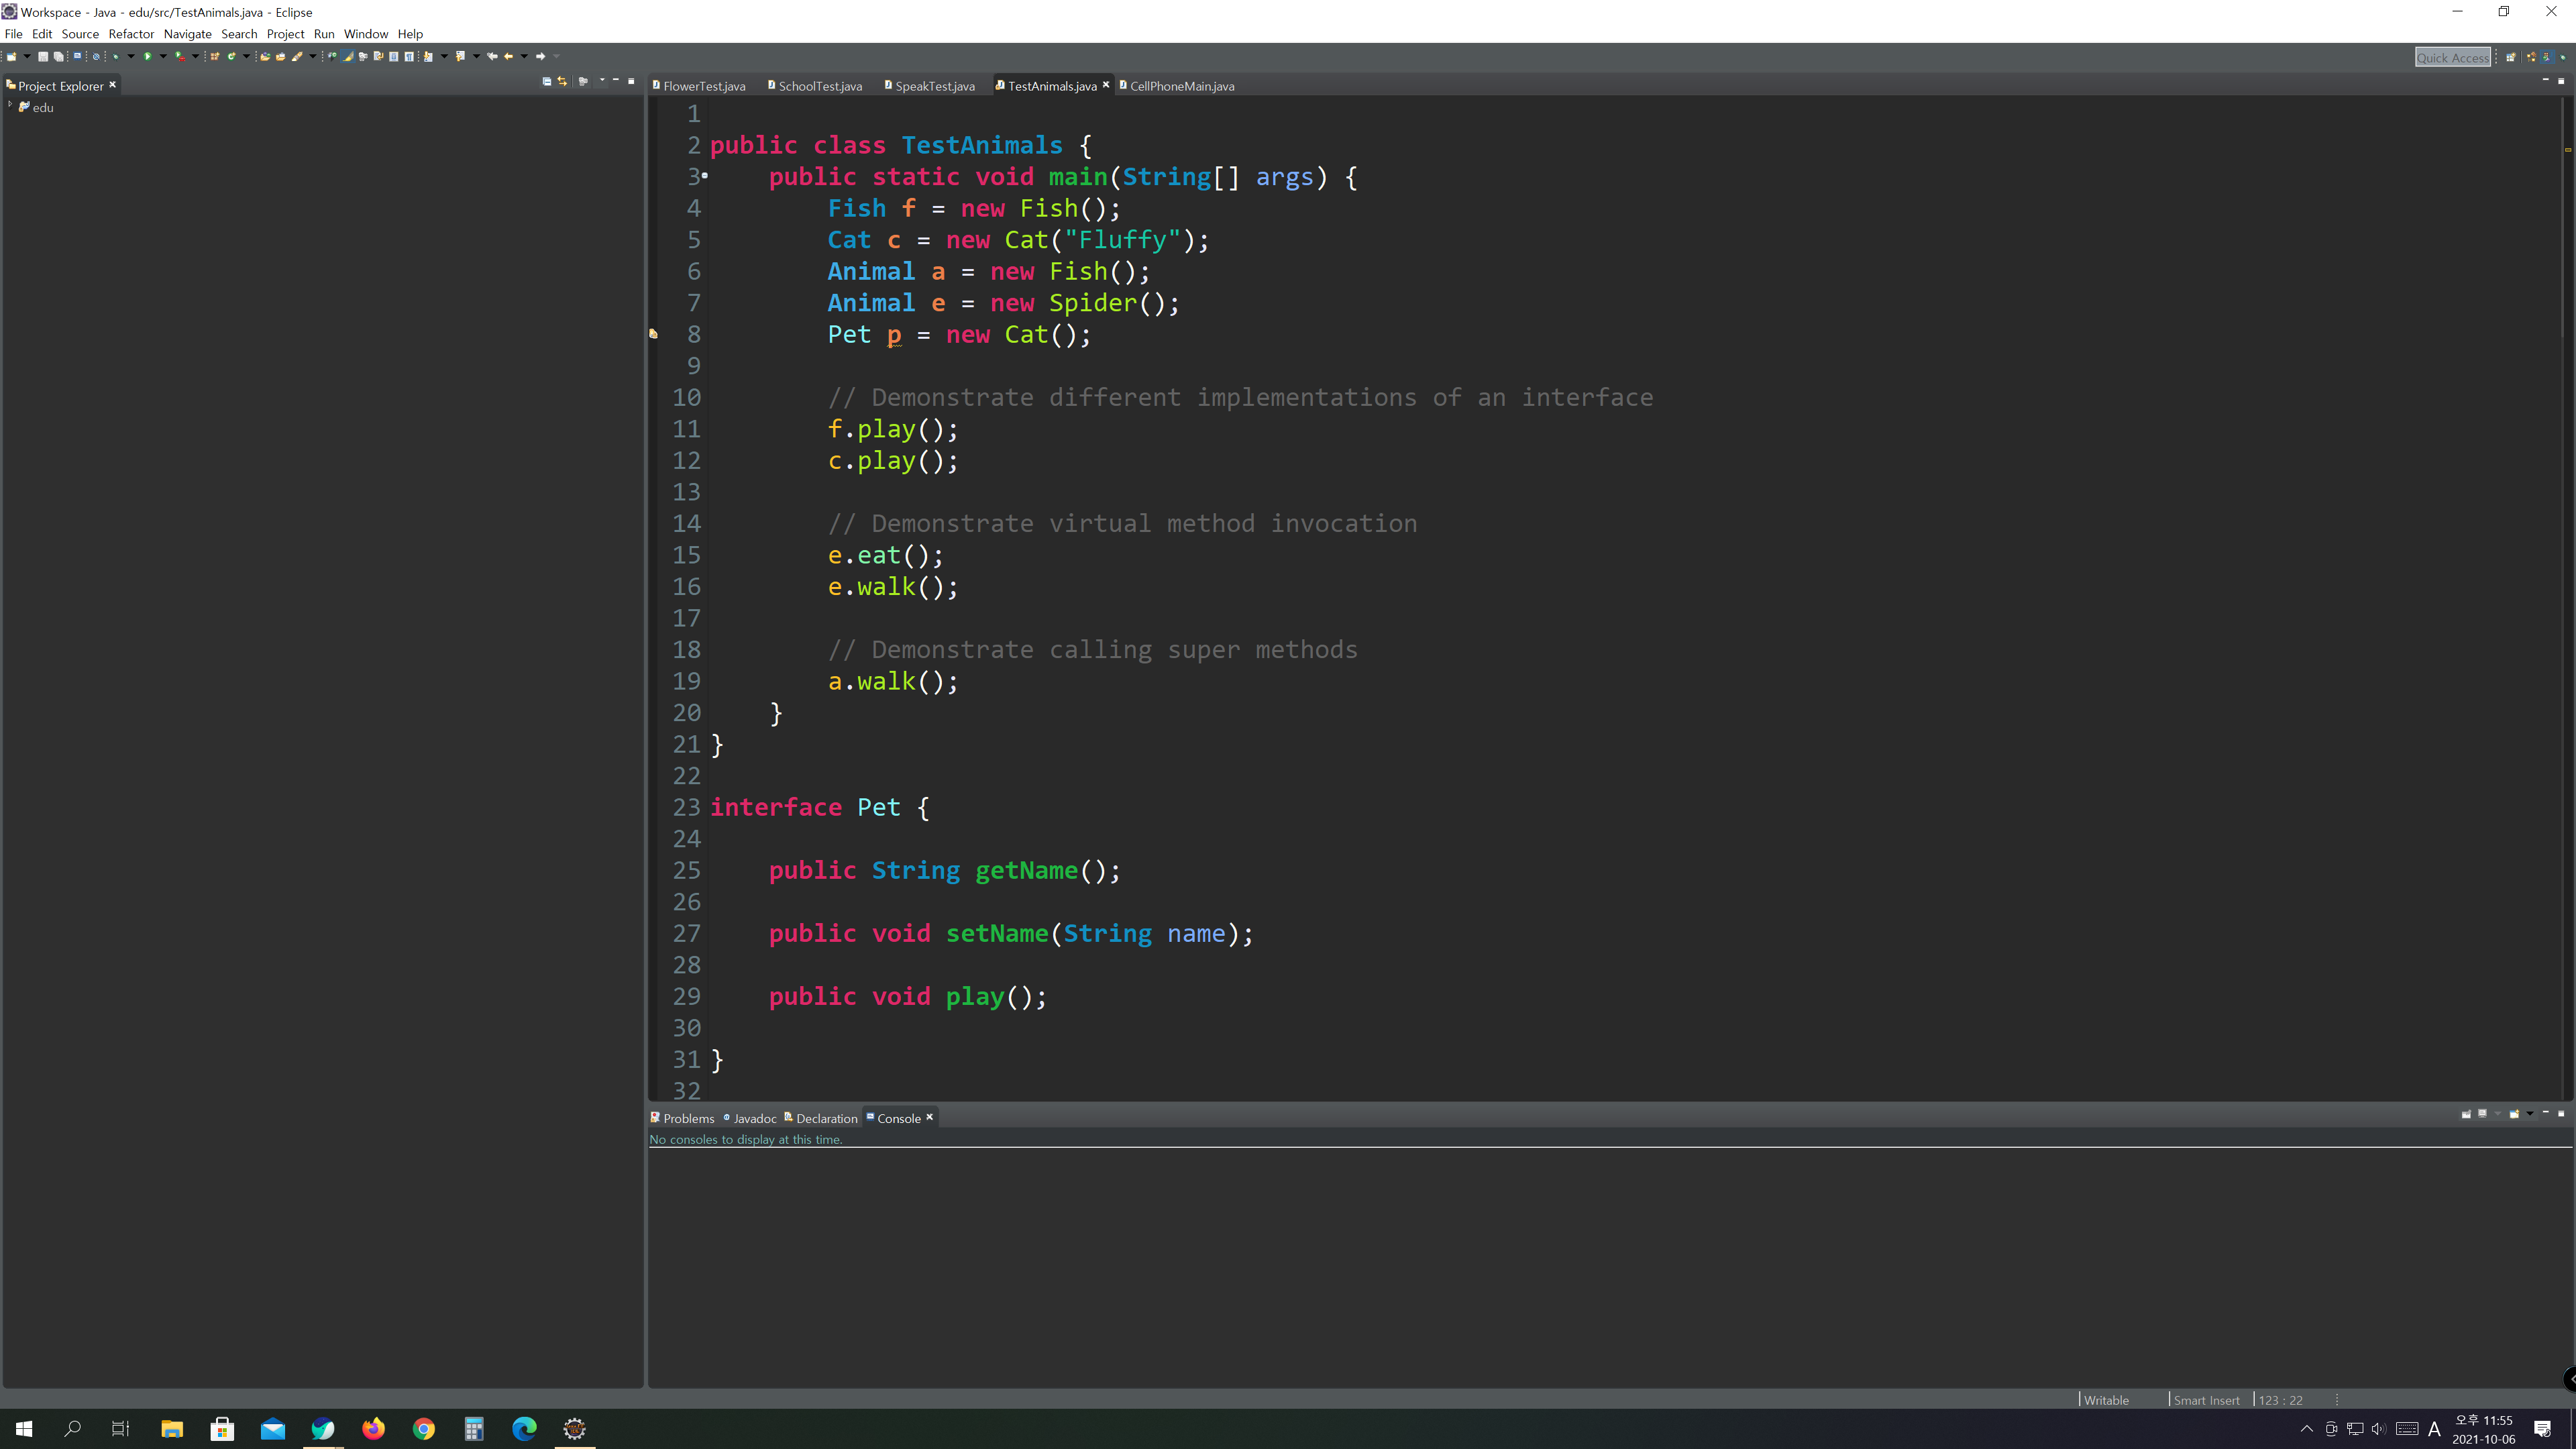Click the green Run button in toolbar
This screenshot has width=2576, height=1449.
148,56
